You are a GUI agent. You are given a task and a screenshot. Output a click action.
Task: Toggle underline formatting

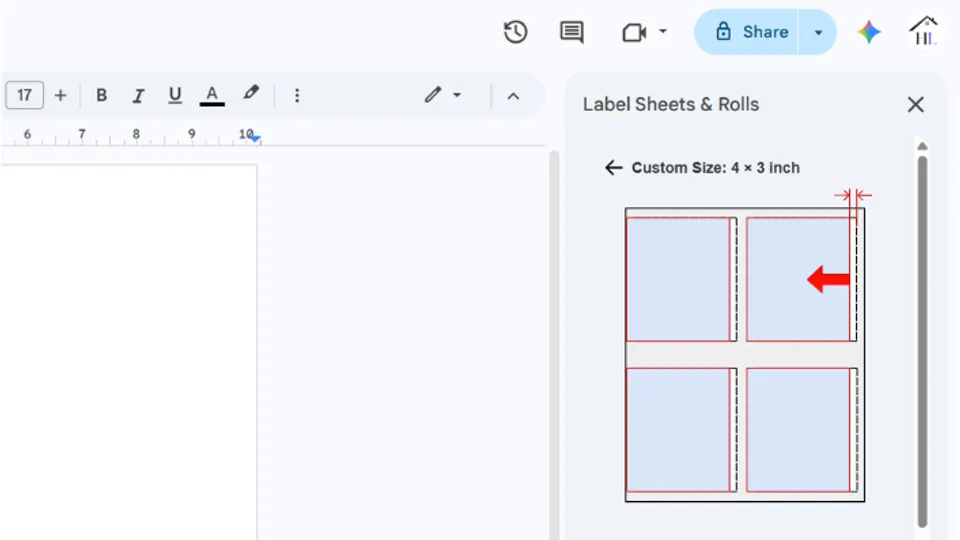click(175, 95)
